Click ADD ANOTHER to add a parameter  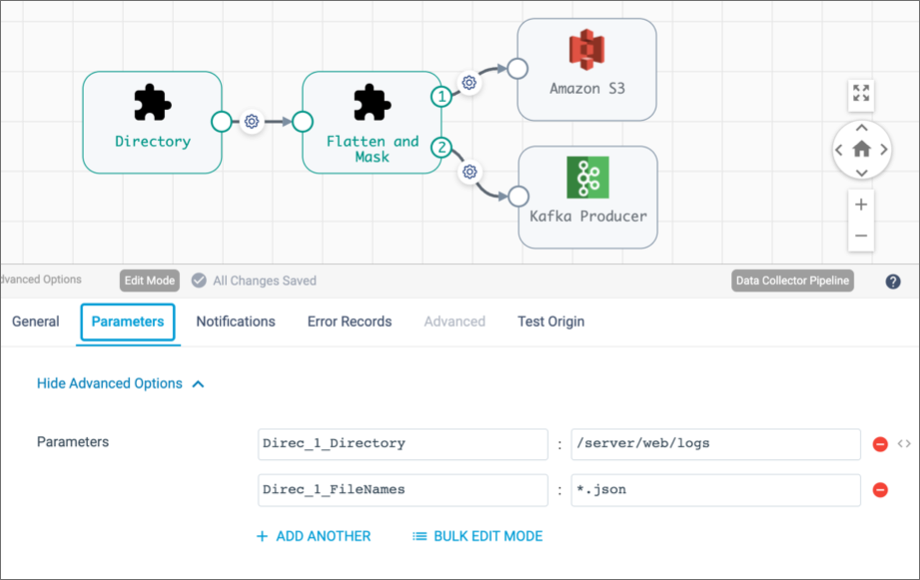click(314, 536)
